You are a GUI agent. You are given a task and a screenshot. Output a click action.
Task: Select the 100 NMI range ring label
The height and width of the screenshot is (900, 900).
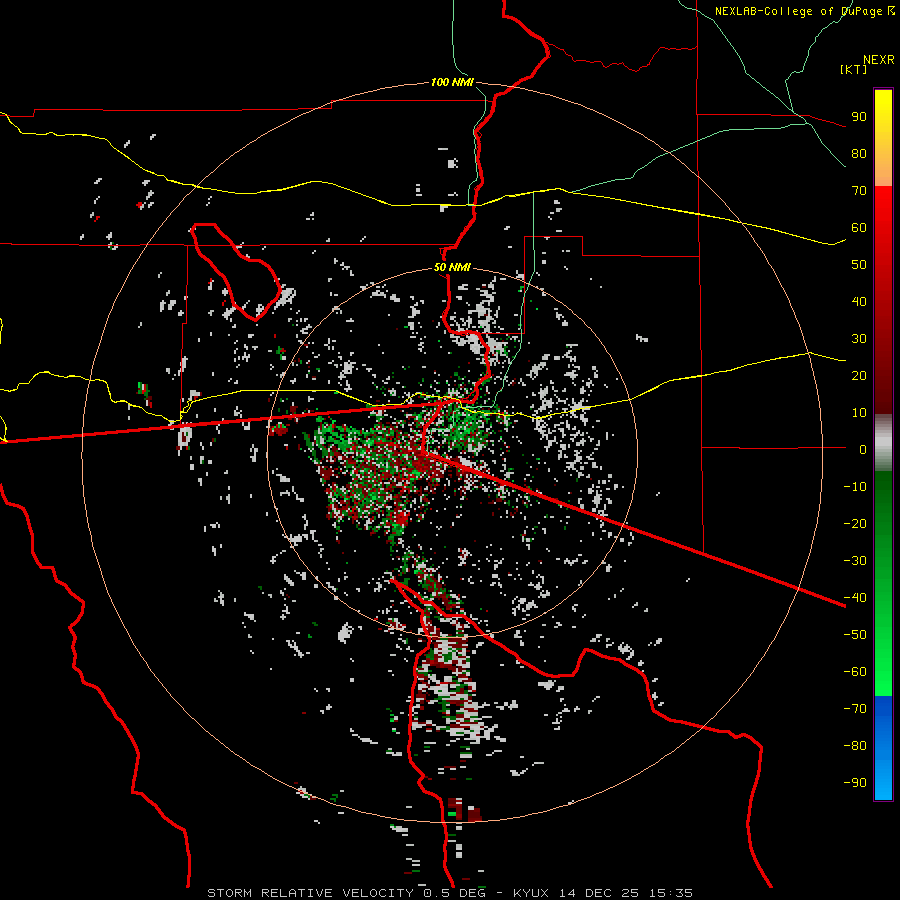point(452,82)
